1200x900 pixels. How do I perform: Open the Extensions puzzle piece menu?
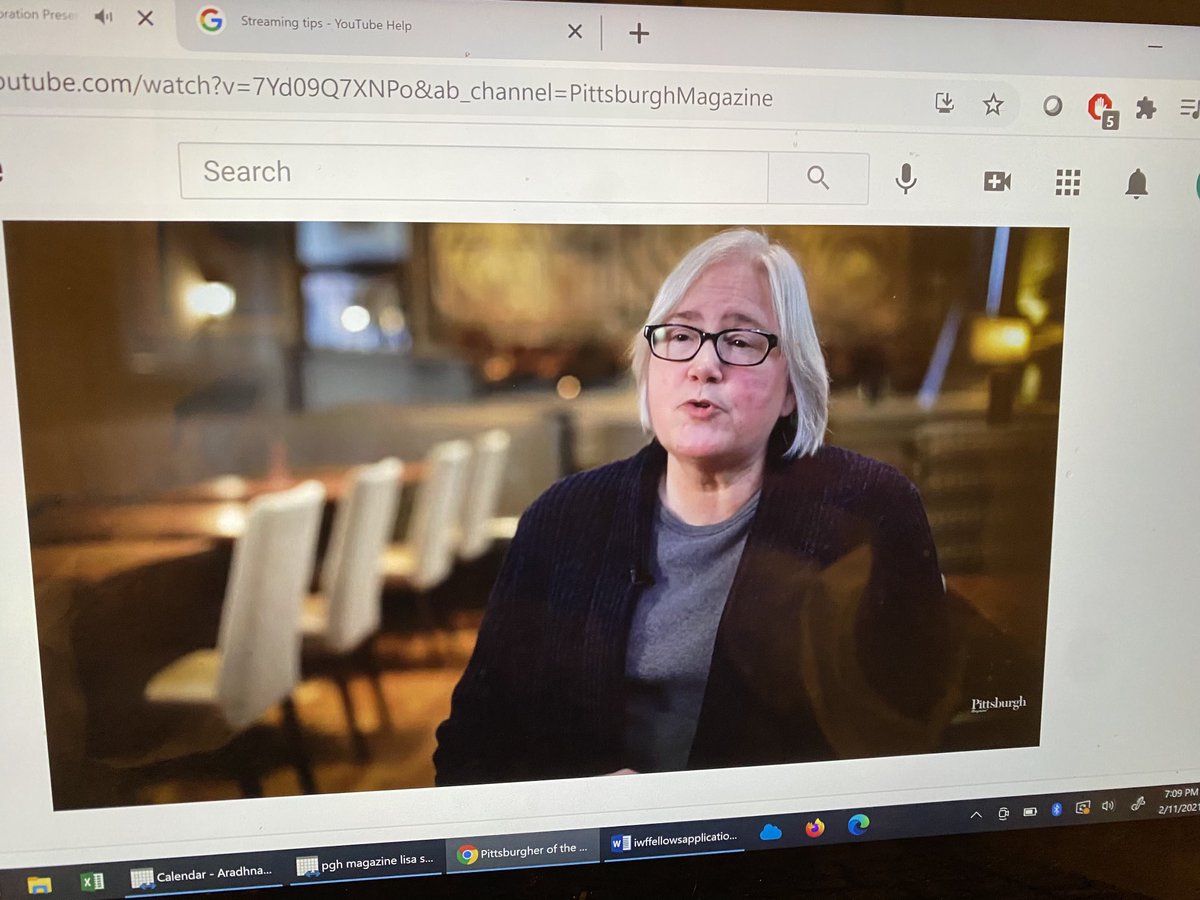tap(1146, 109)
